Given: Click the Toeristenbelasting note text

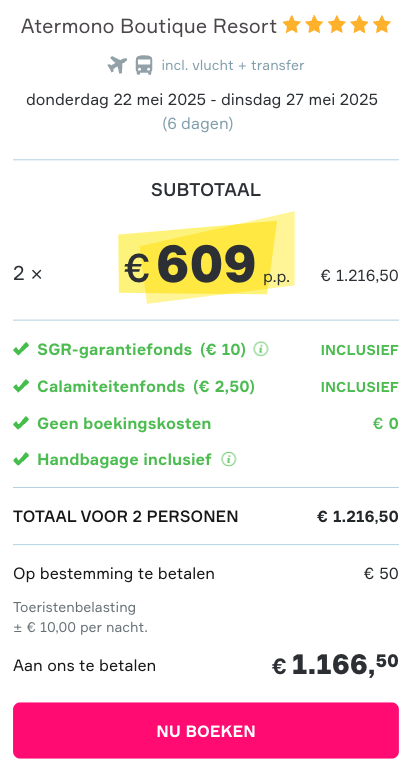Looking at the screenshot, I should click(80, 618).
